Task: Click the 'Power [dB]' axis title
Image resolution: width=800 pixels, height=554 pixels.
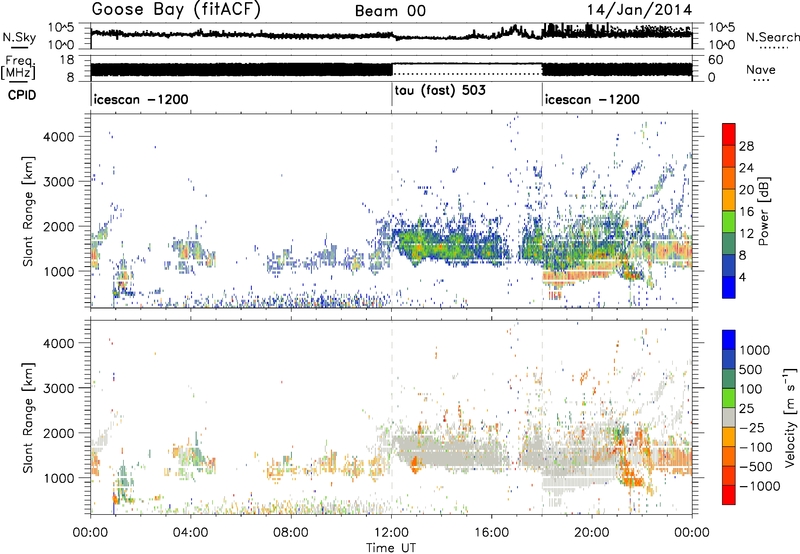Action: 763,211
